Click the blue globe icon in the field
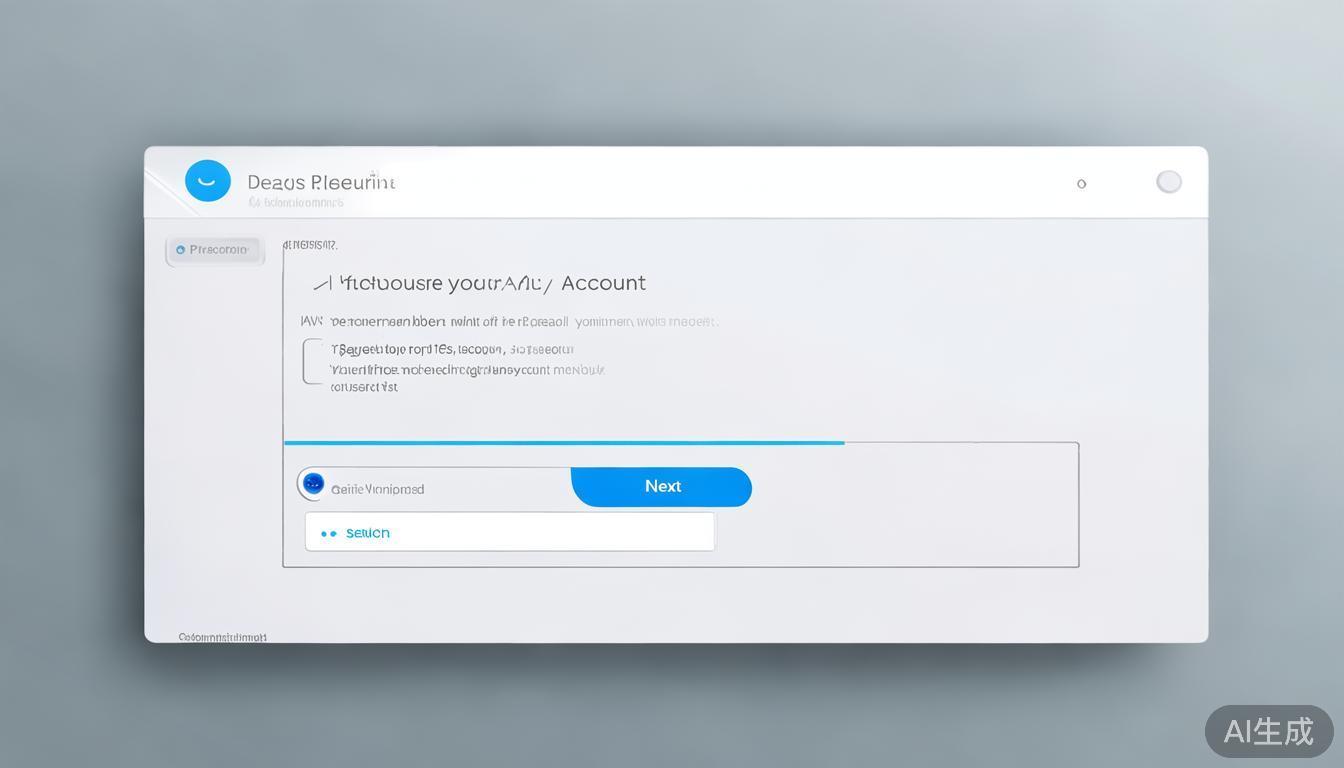This screenshot has width=1344, height=768. (x=313, y=484)
